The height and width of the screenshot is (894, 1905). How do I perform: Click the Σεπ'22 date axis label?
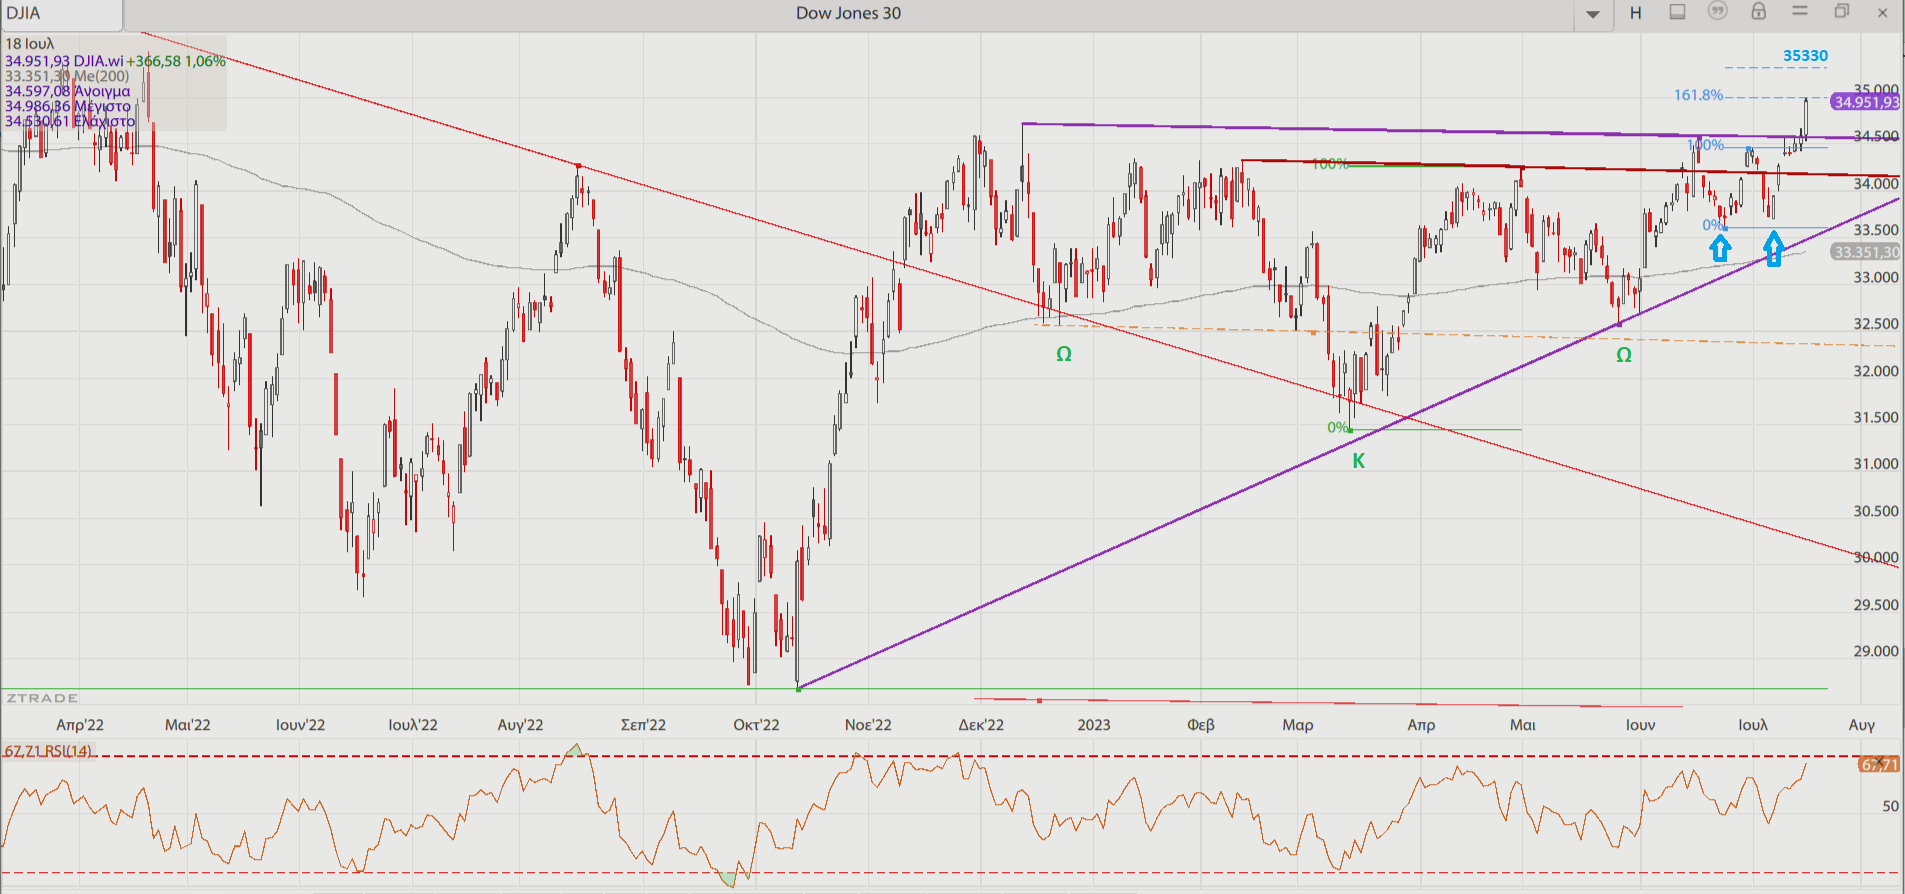(643, 725)
